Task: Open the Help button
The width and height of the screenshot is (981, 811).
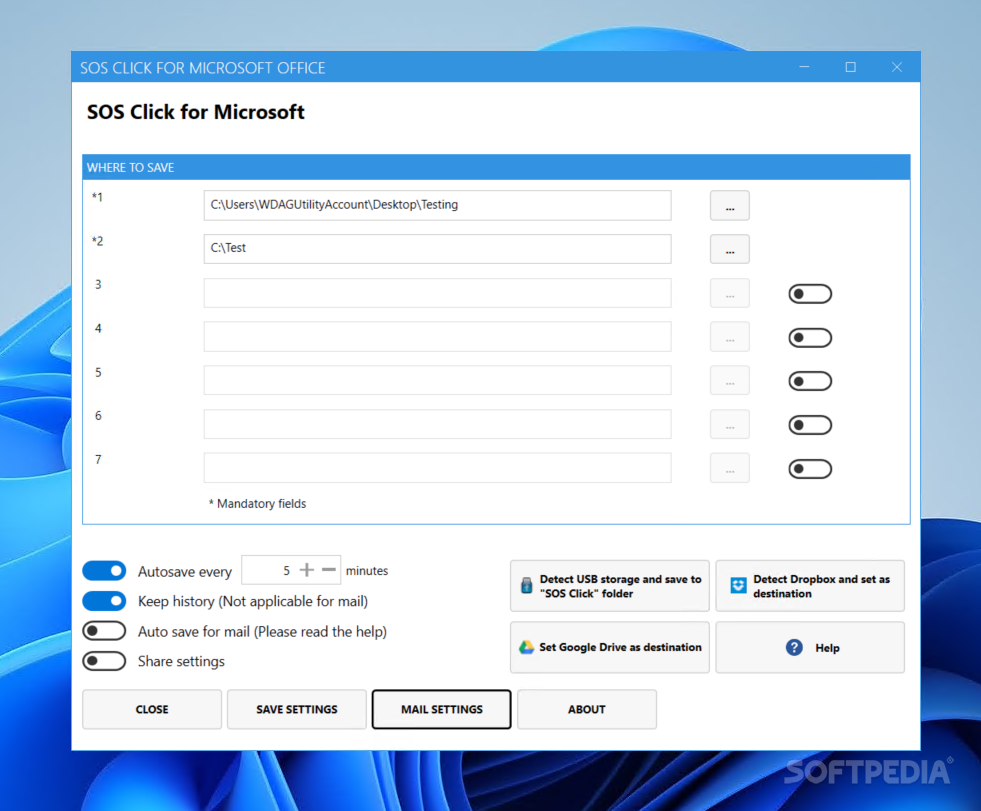Action: pos(810,647)
